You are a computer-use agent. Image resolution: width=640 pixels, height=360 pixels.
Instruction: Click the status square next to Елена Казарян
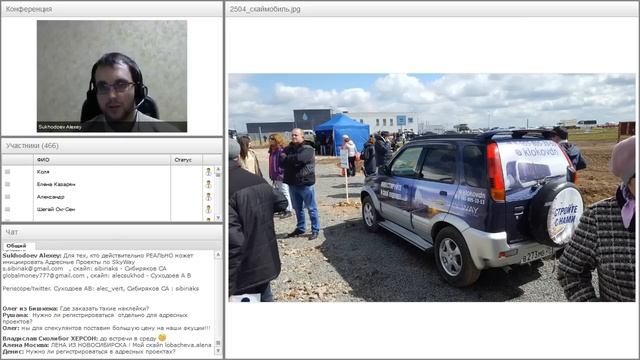point(7,184)
